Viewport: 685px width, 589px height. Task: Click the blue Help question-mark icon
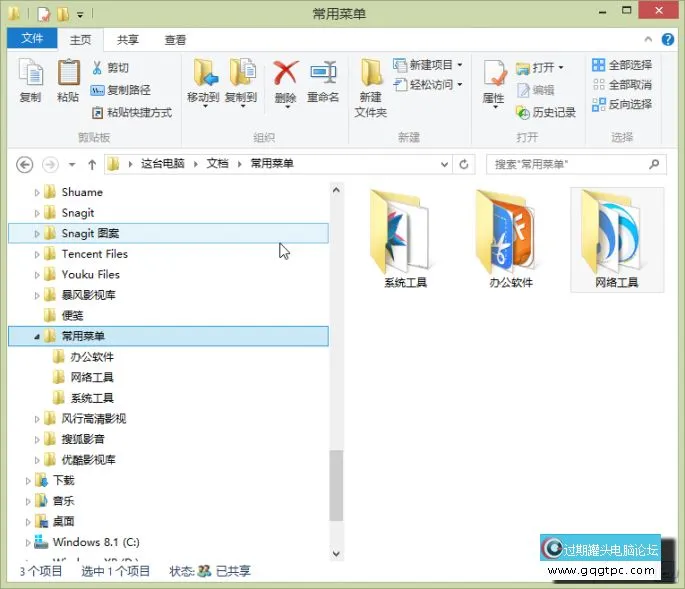click(668, 39)
